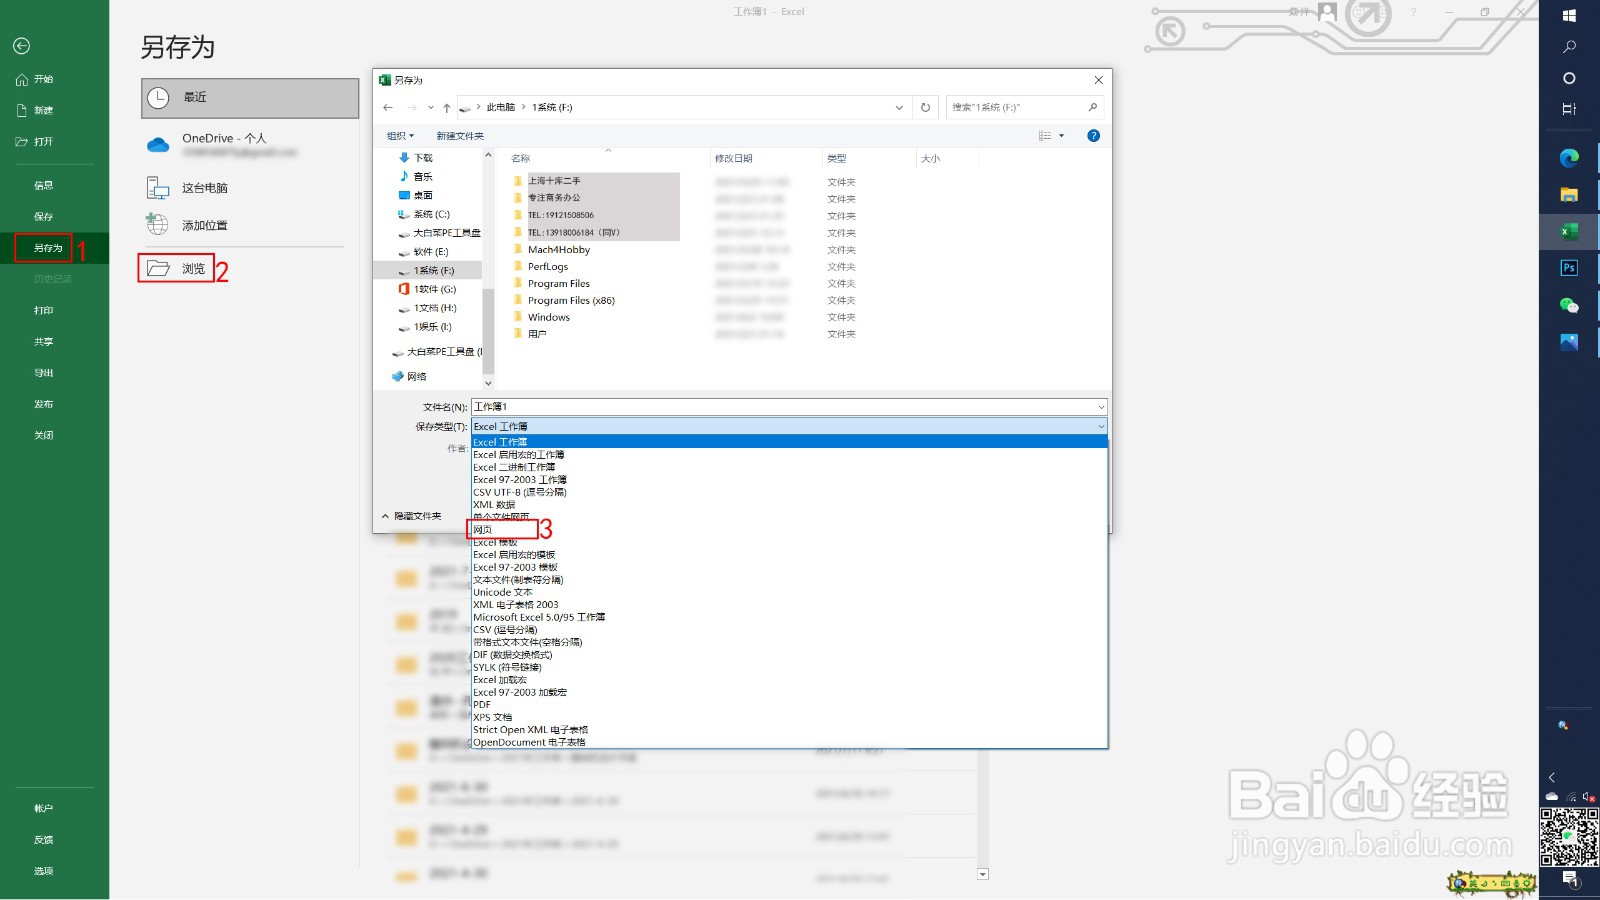
Task: Choose OpenDocument 电子表格 file type
Action: tap(530, 742)
